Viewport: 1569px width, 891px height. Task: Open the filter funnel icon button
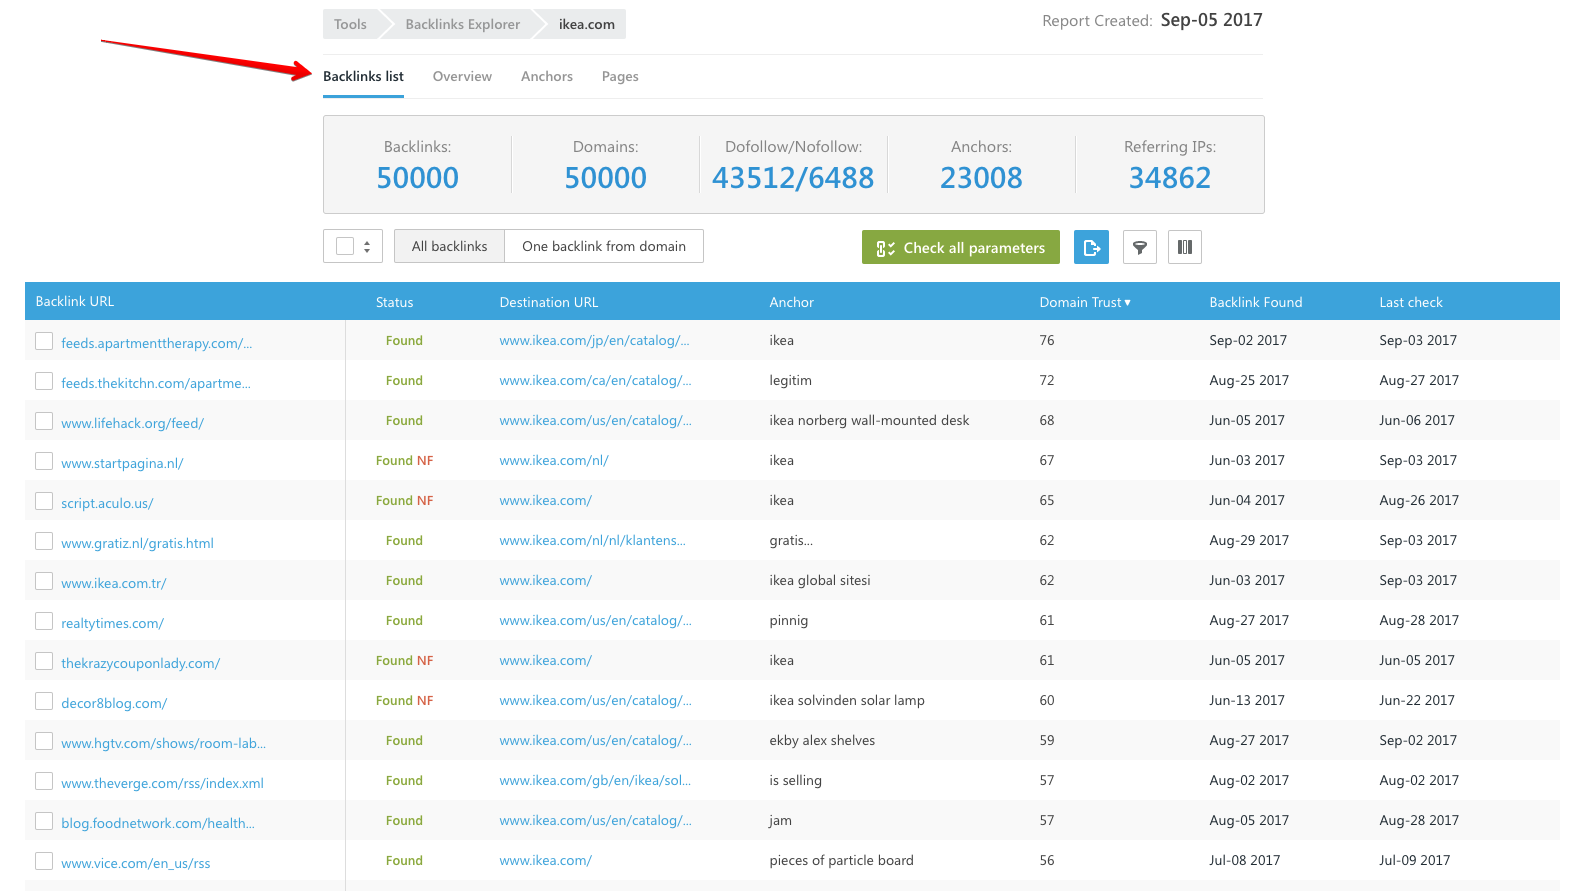click(1139, 247)
